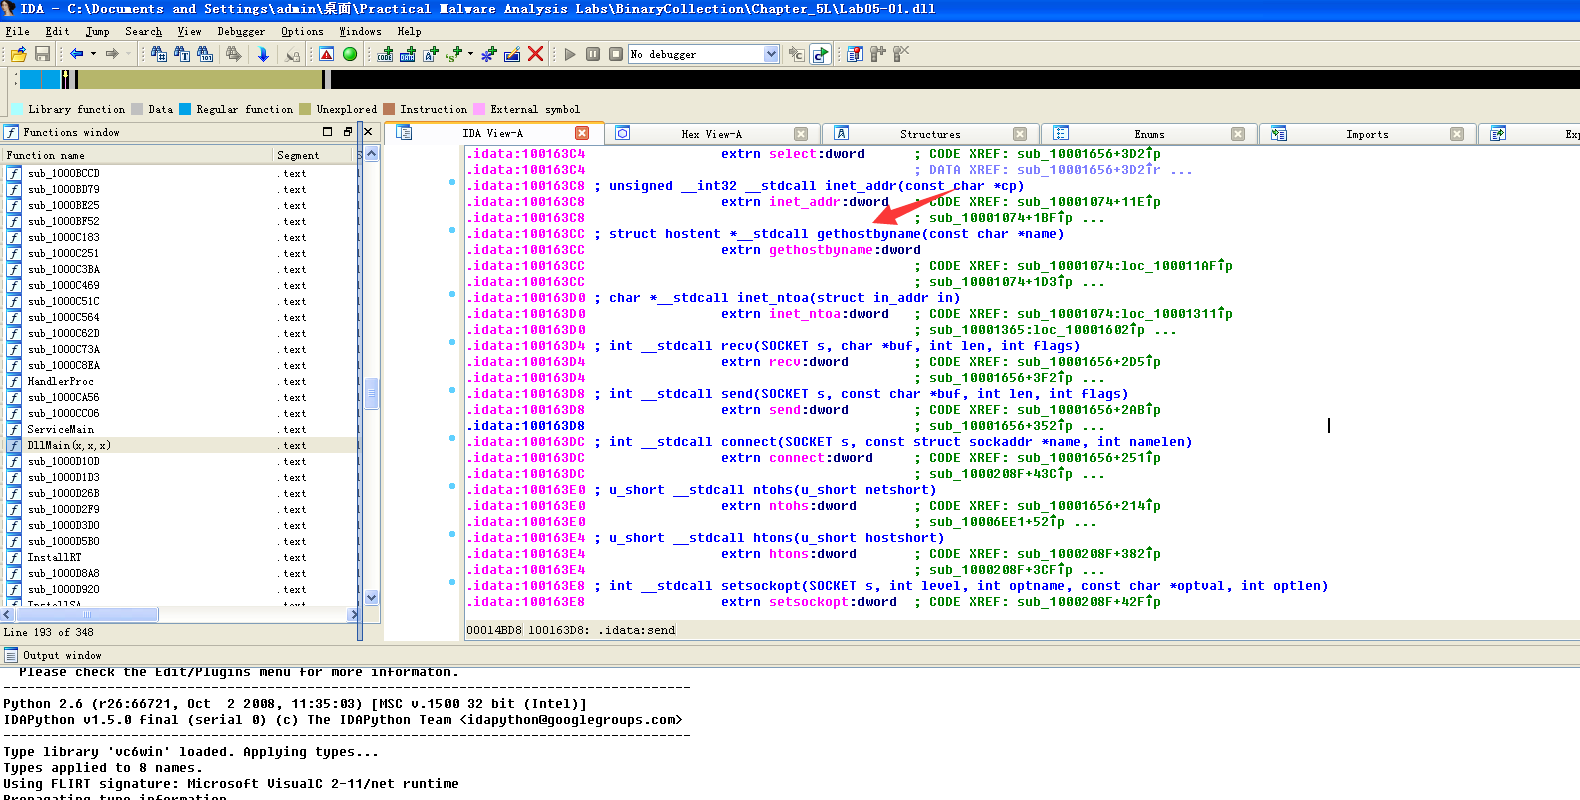Click the forward navigation arrow icon
The height and width of the screenshot is (800, 1580).
point(112,54)
